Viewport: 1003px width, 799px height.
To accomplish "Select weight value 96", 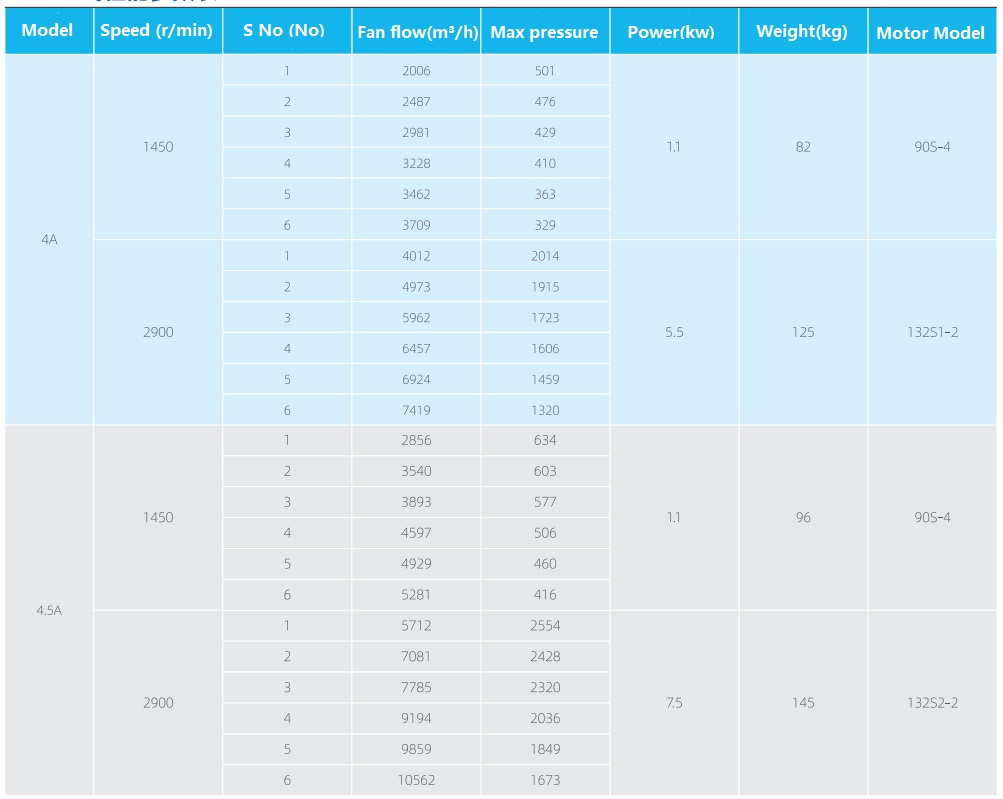I will click(x=803, y=518).
